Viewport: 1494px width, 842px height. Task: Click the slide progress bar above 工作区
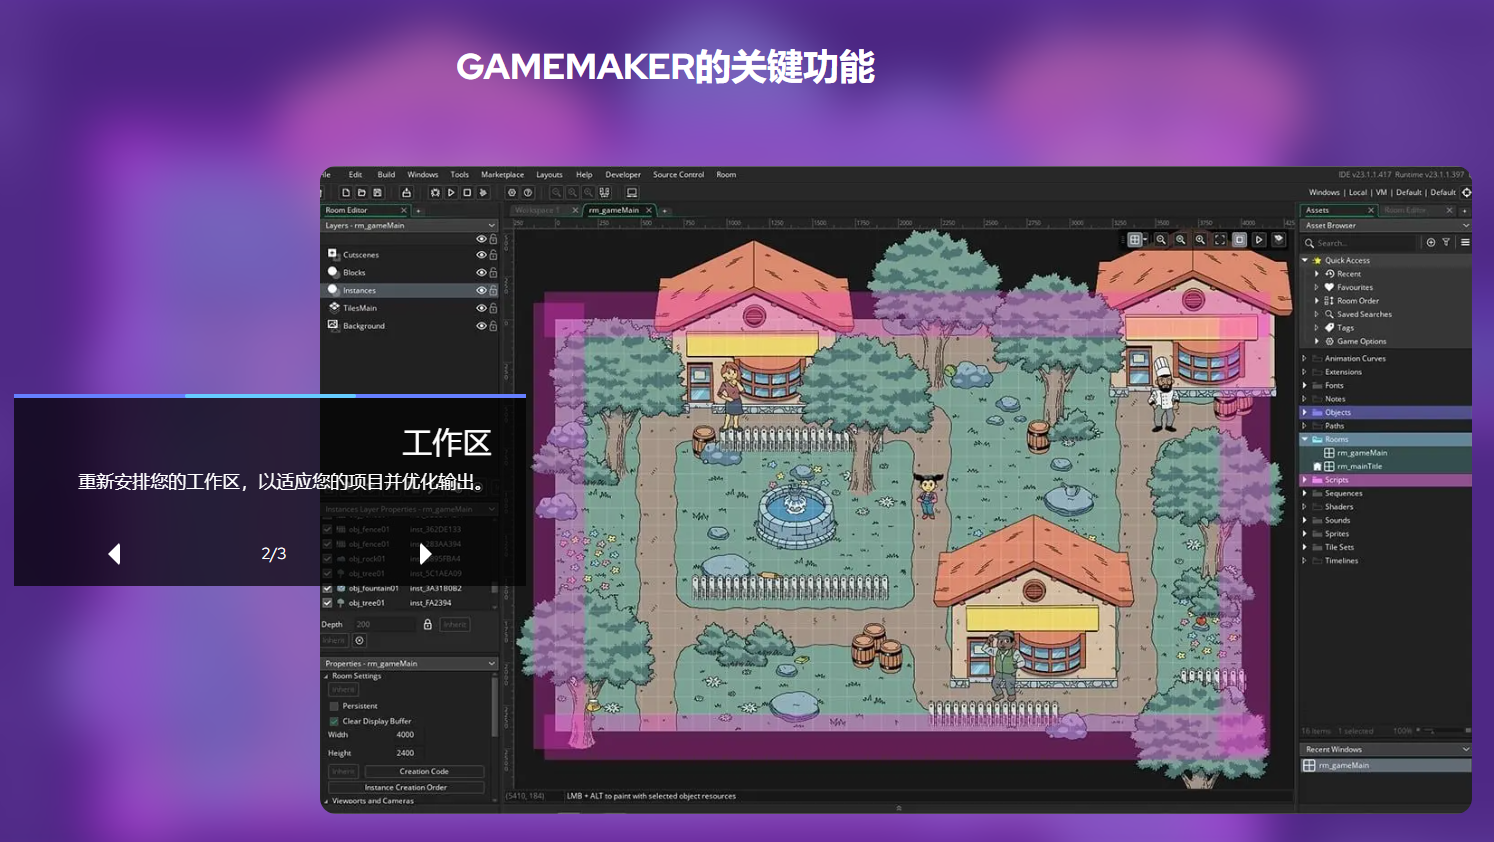[270, 396]
